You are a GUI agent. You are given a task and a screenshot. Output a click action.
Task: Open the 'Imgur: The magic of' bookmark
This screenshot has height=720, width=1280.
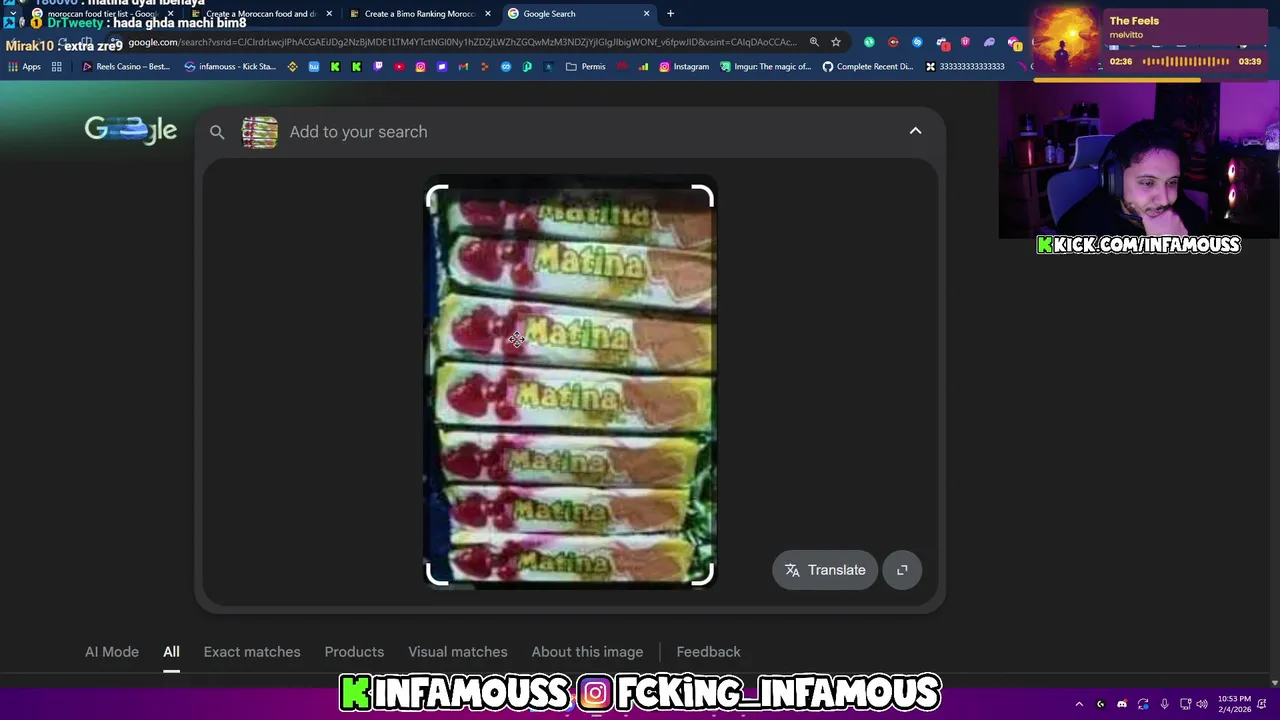point(766,67)
